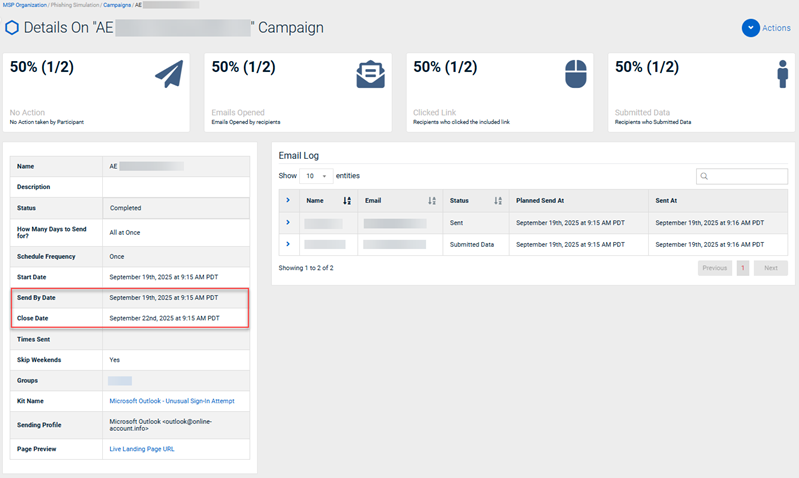The image size is (799, 478).
Task: Click the Next pagination button
Action: coord(770,268)
